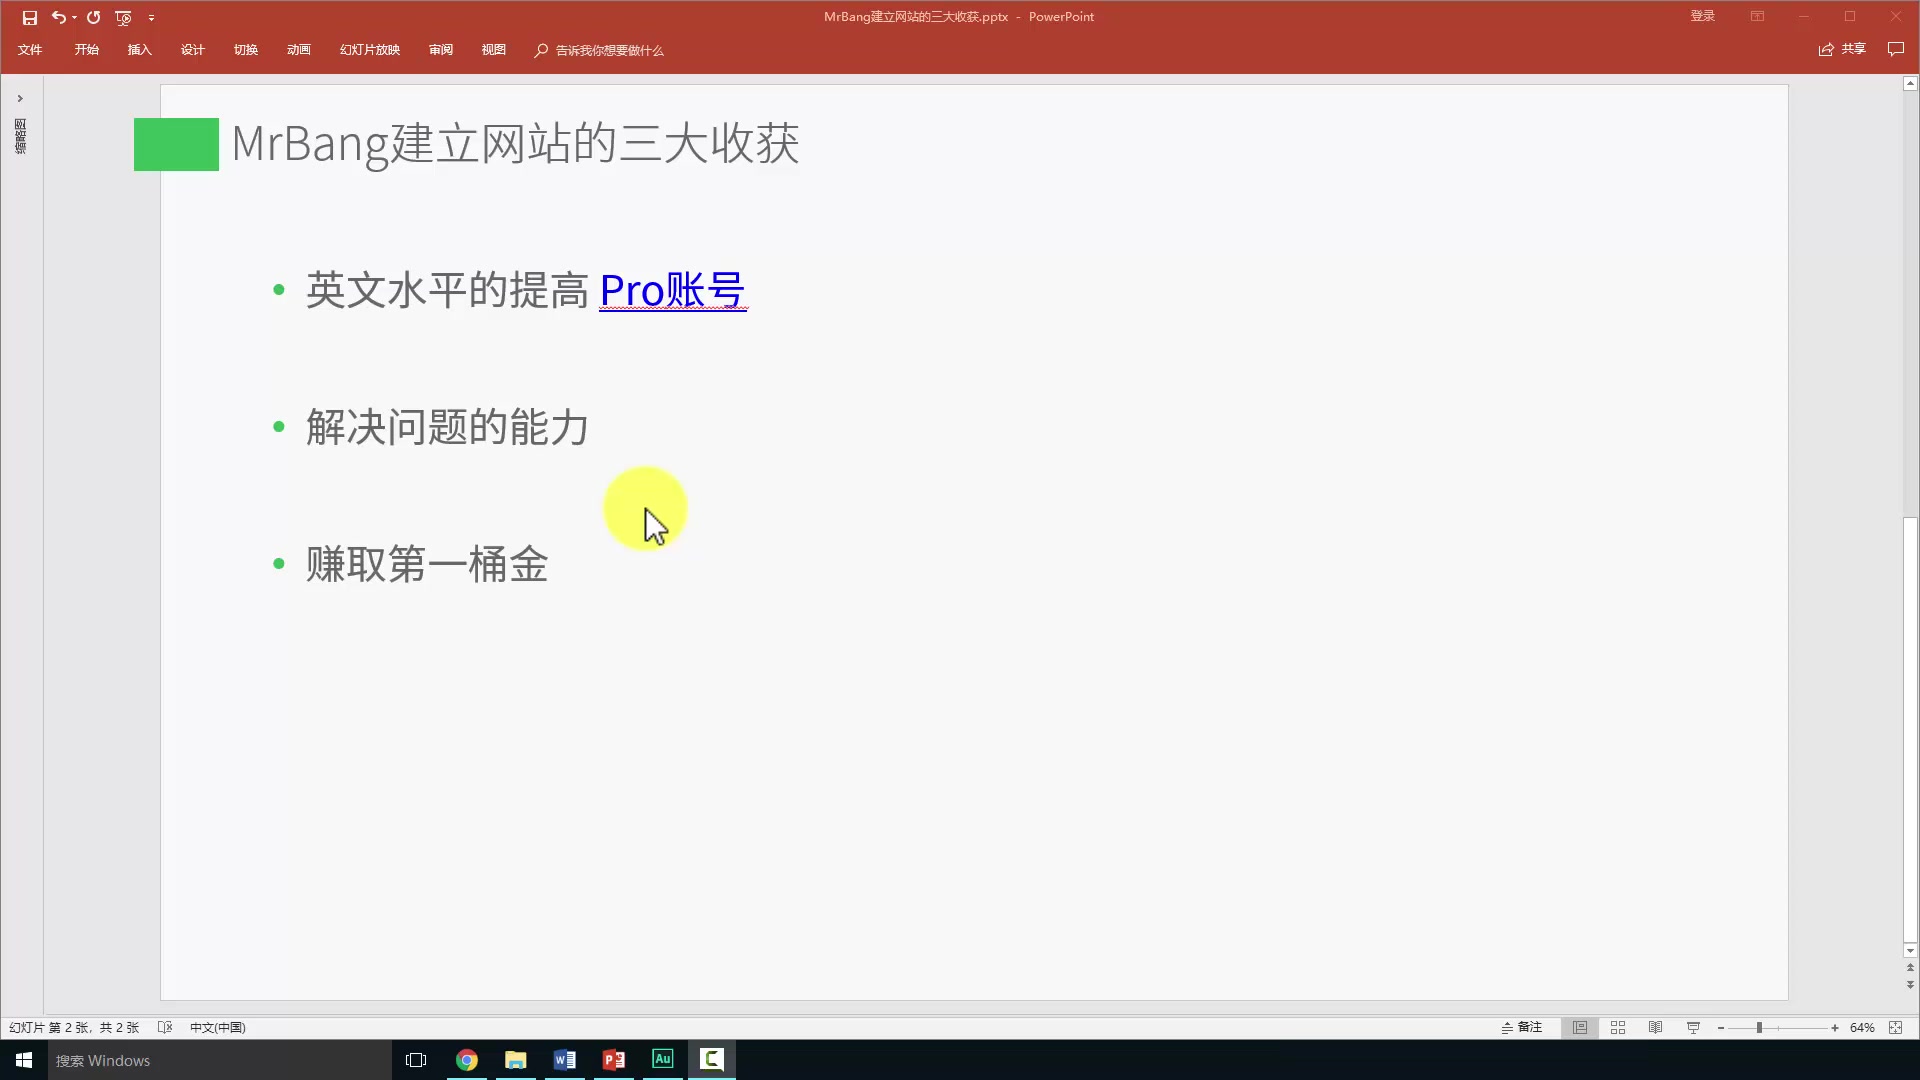
Task: Click the 登录 sign-in button
Action: point(1702,16)
